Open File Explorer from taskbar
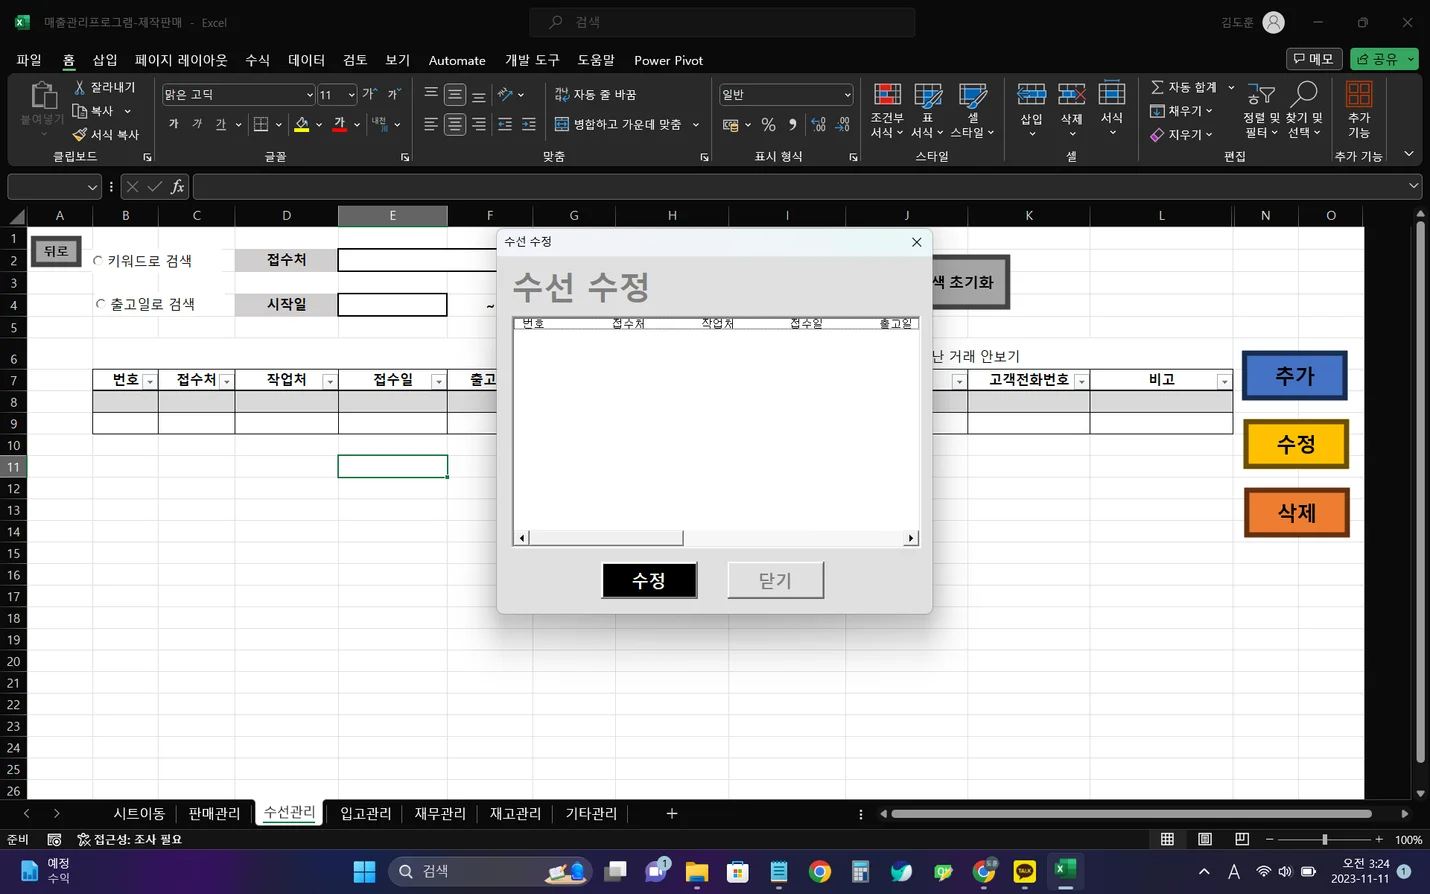Screen dimensions: 1430x894 tap(697, 872)
